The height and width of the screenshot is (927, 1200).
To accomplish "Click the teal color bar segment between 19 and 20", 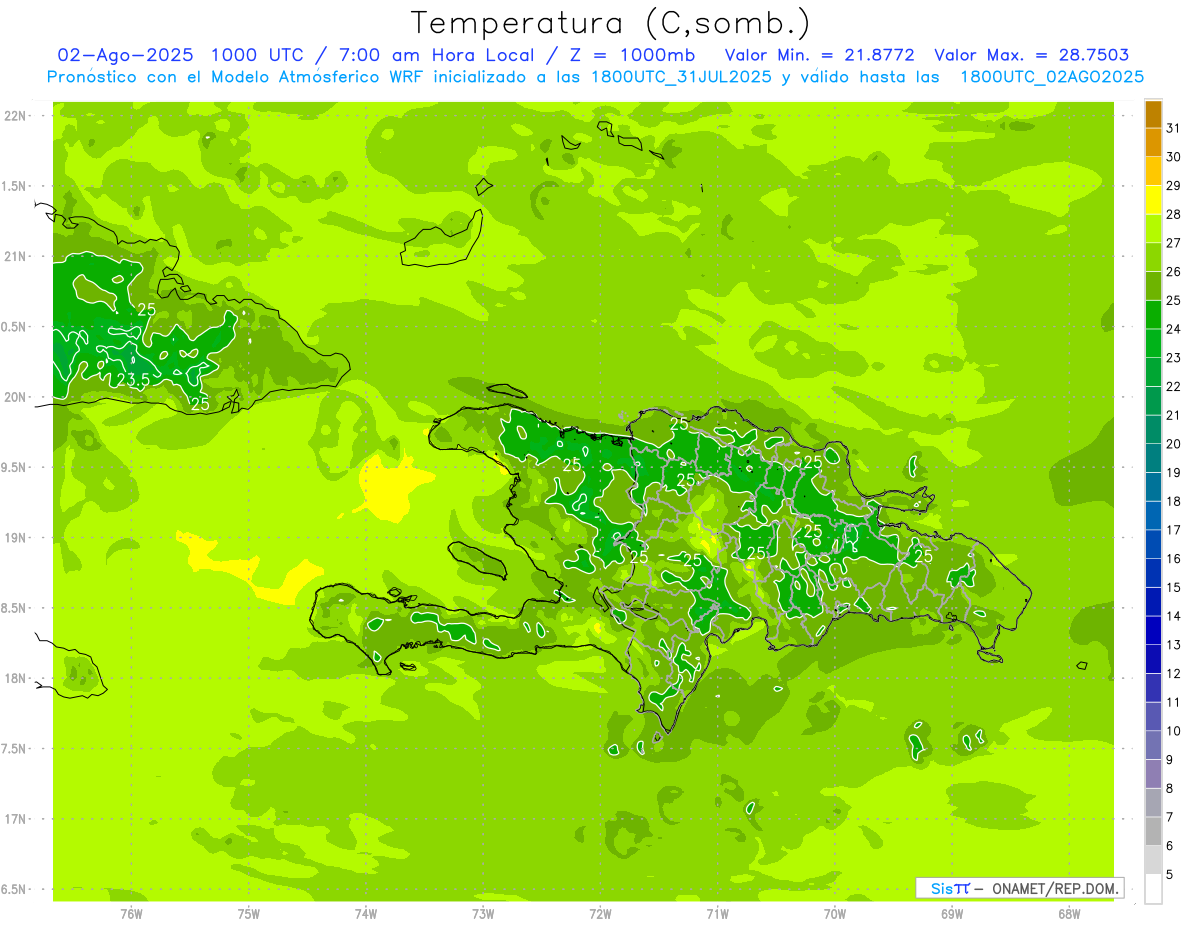I will 1153,459.
